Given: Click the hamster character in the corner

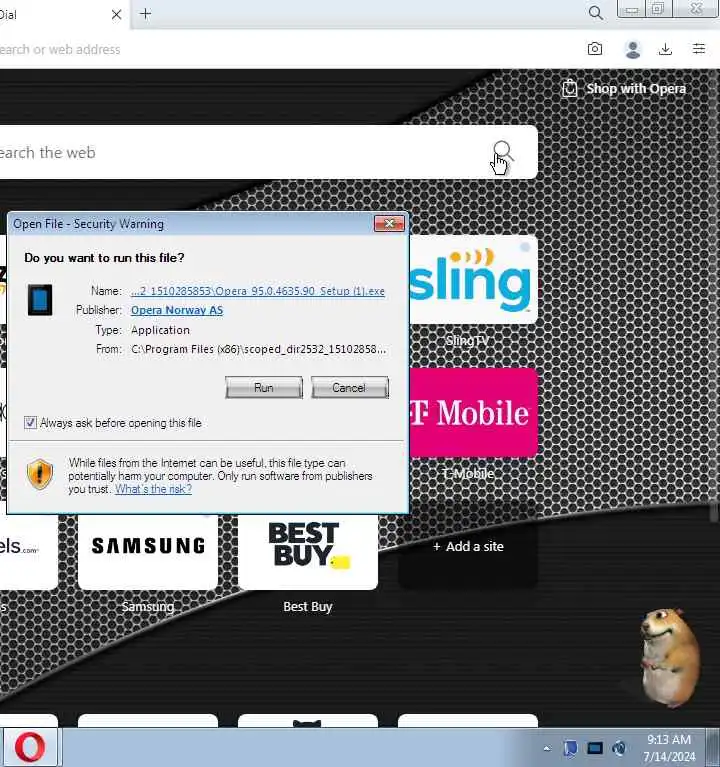Looking at the screenshot, I should tap(669, 657).
